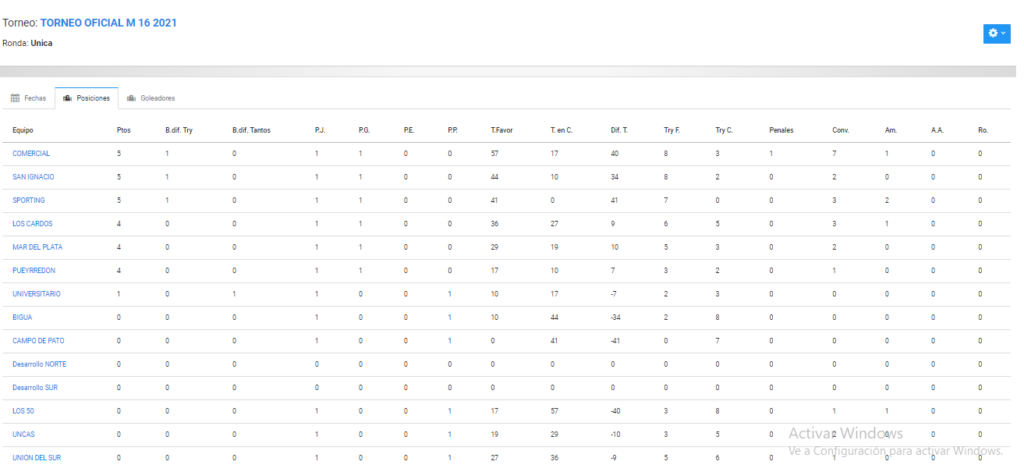Switch to the Fechas tab
1024x472 pixels.
(x=28, y=99)
